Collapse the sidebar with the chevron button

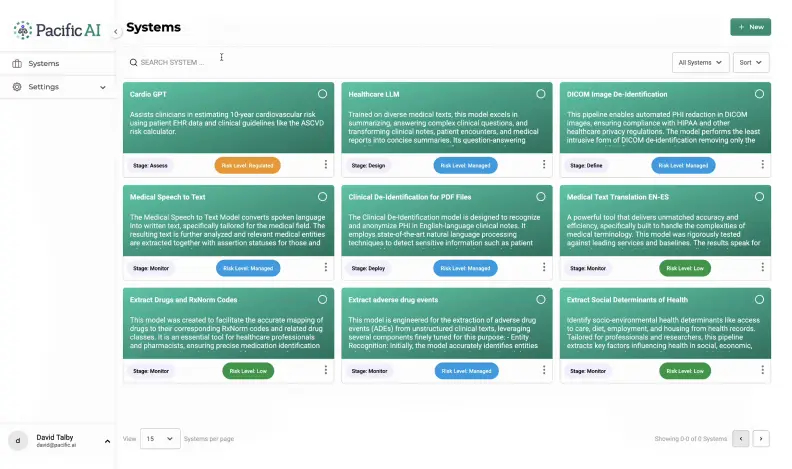pyautogui.click(x=116, y=32)
